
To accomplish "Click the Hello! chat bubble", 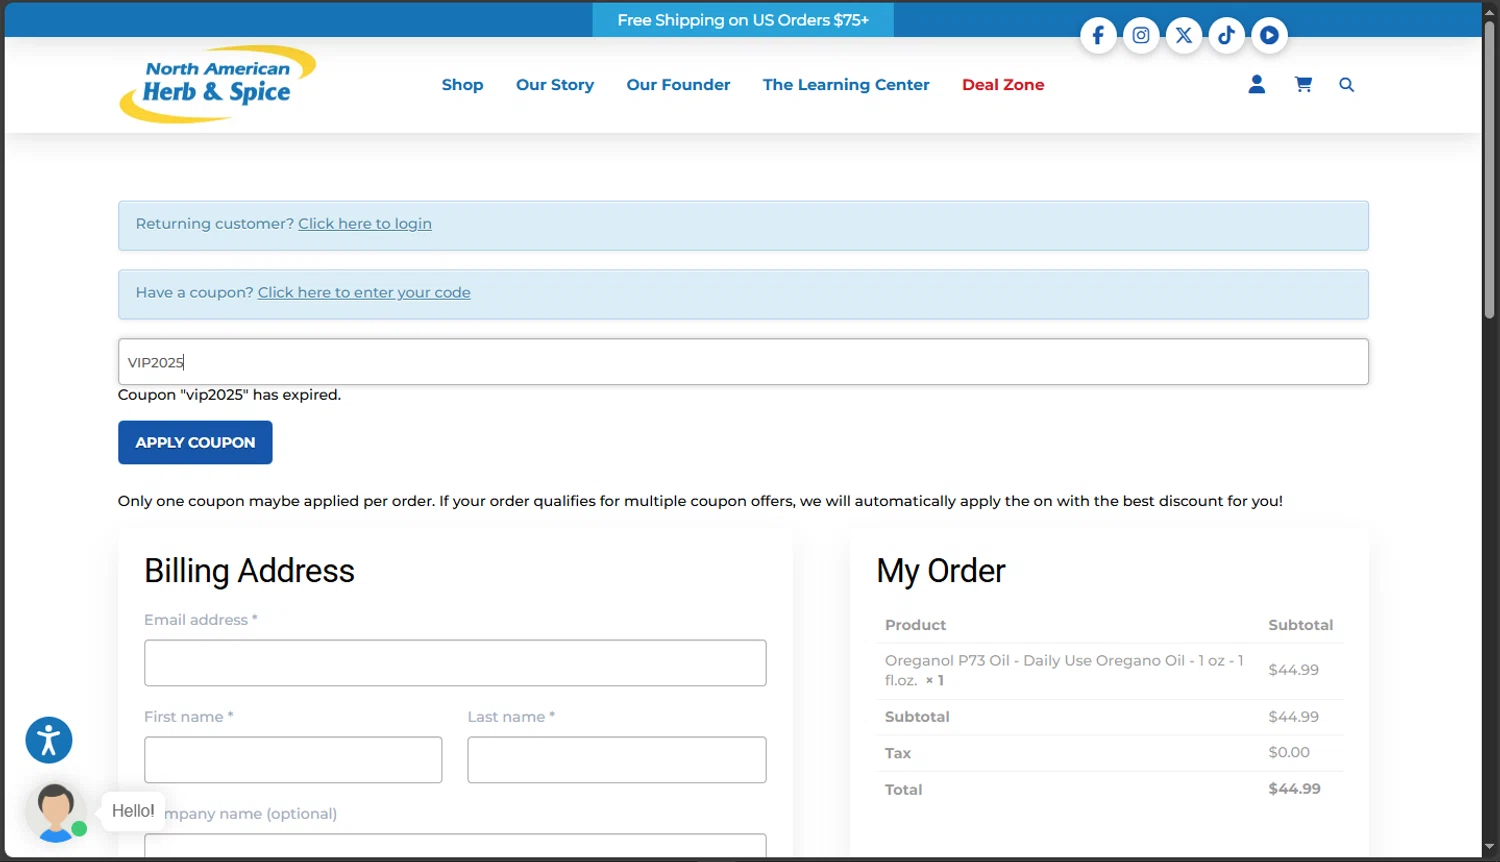I will pos(133,811).
